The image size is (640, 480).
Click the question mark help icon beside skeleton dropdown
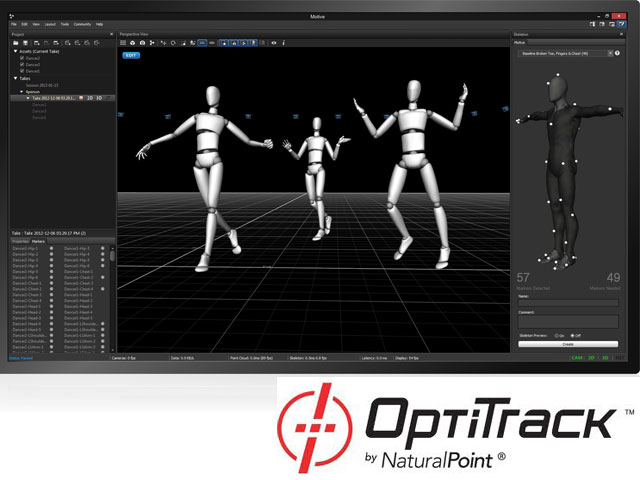pyautogui.click(x=617, y=53)
